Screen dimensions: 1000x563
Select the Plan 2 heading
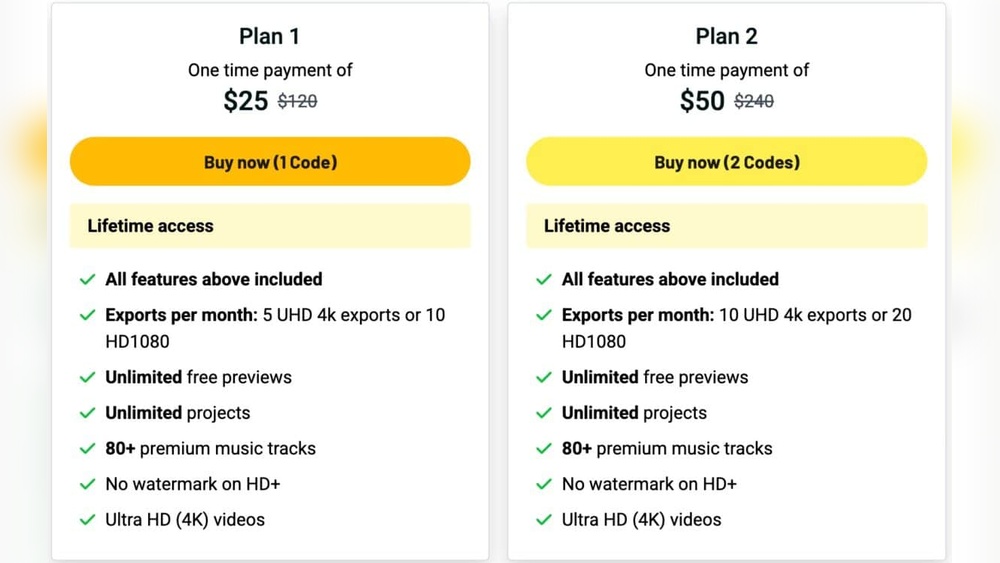[727, 37]
